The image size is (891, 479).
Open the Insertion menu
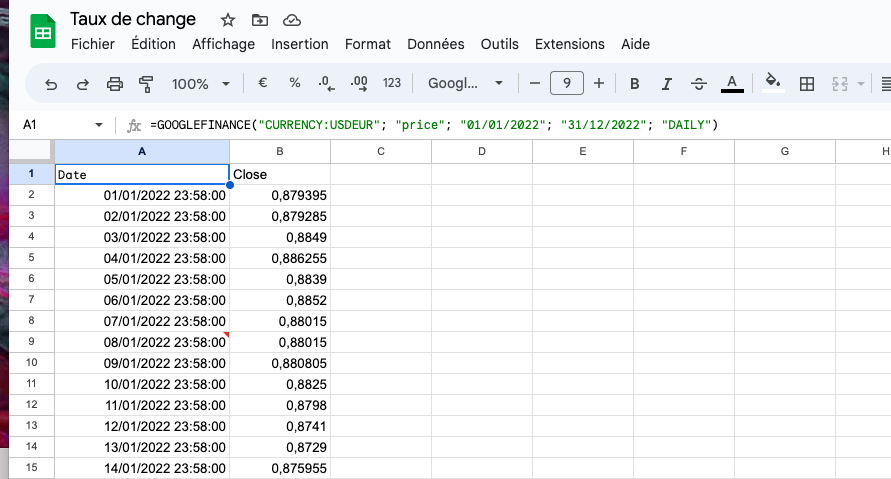(x=299, y=44)
